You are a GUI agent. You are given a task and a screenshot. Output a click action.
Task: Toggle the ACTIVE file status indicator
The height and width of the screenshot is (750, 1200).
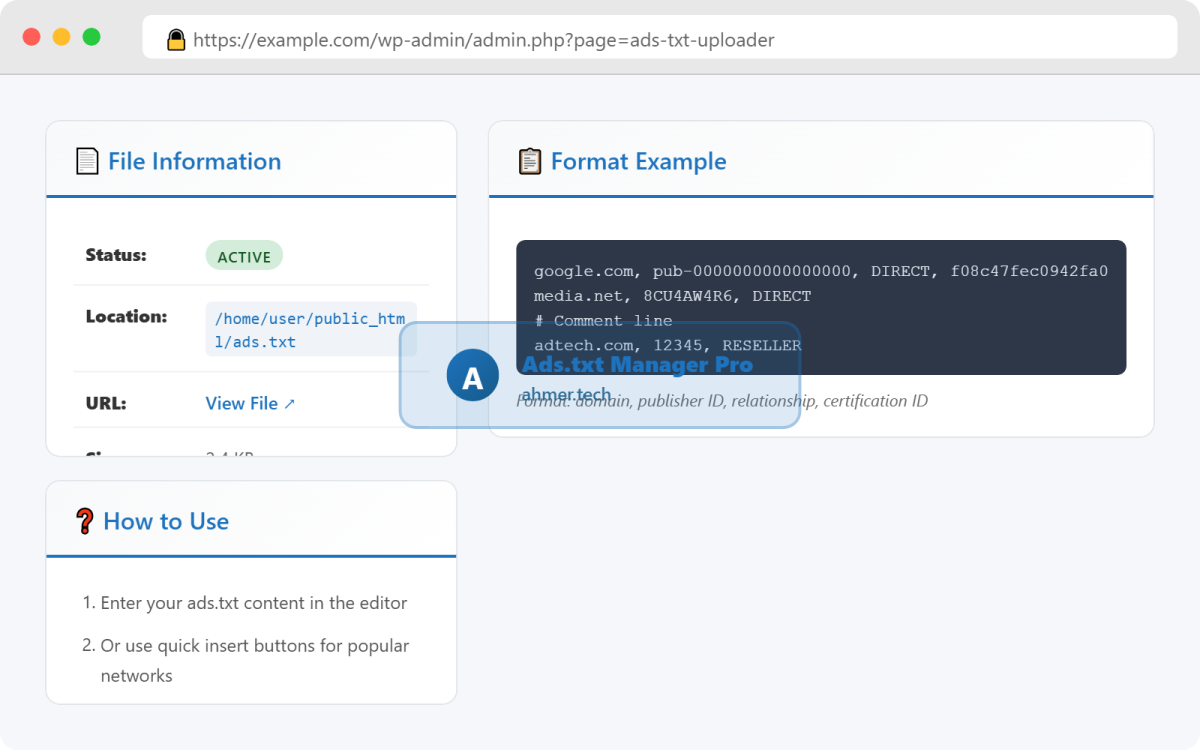244,255
